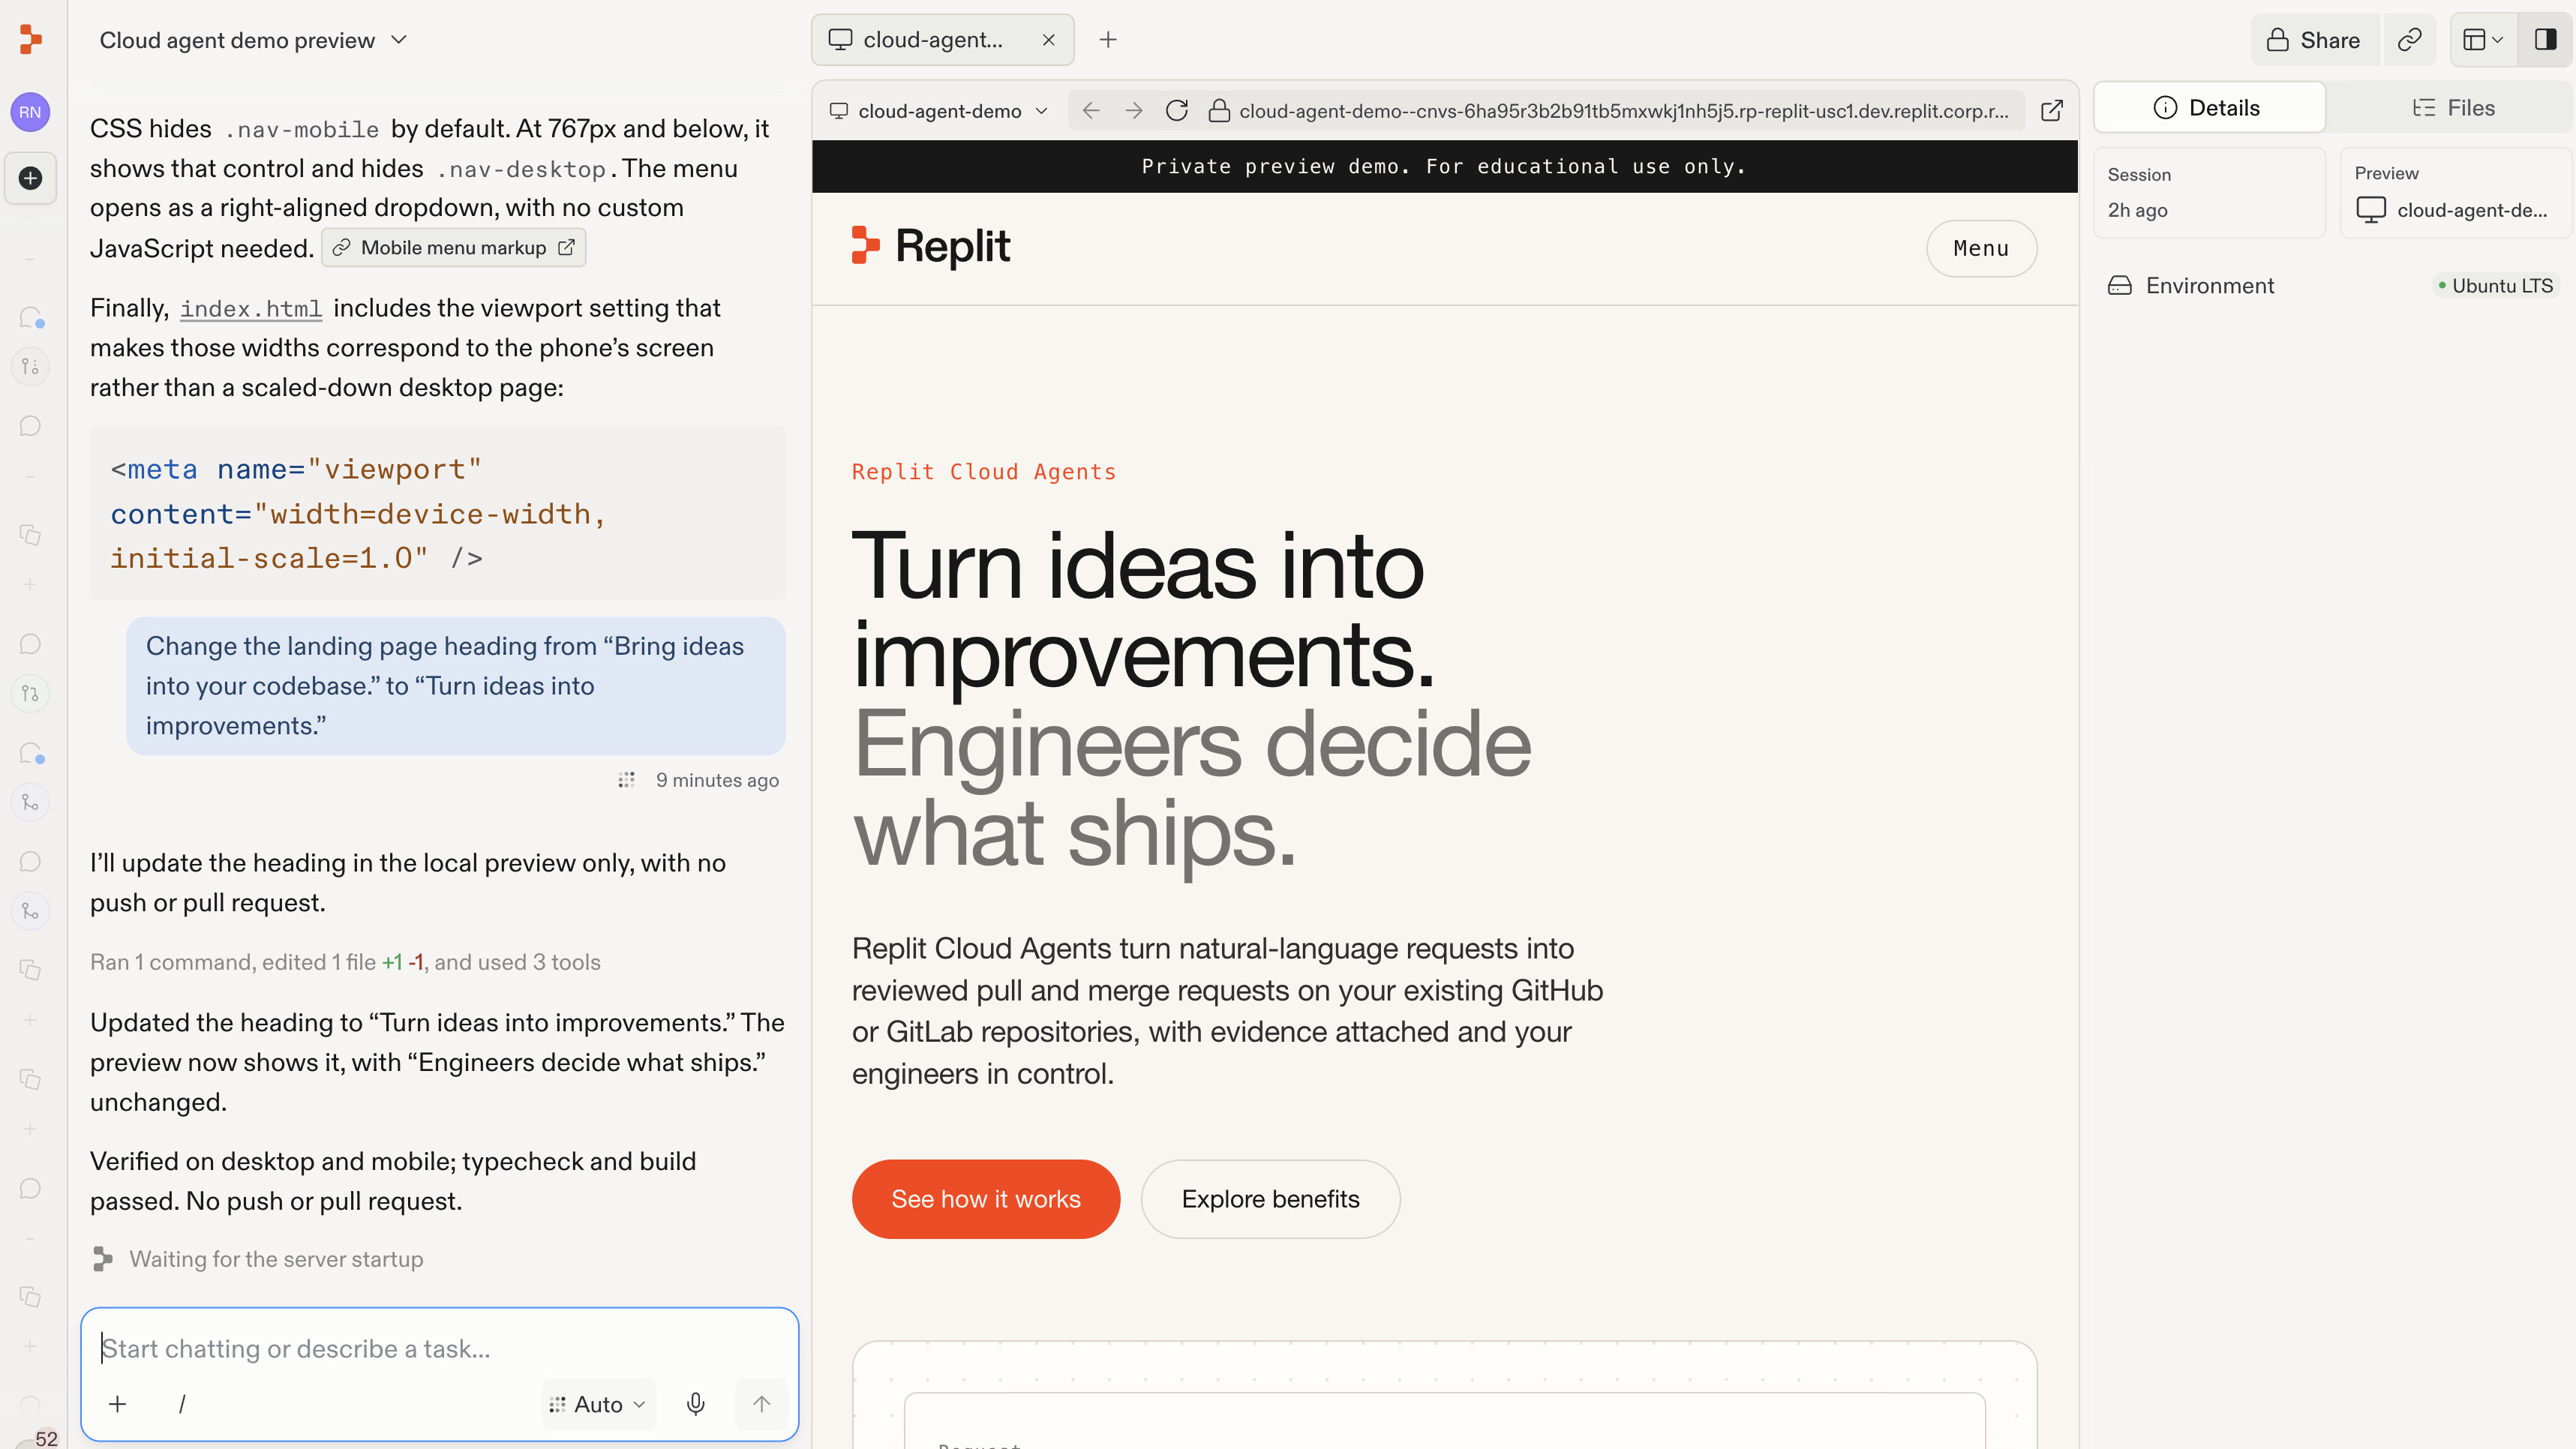Image resolution: width=2576 pixels, height=1449 pixels.
Task: Open the RN user avatar
Action: click(x=30, y=112)
